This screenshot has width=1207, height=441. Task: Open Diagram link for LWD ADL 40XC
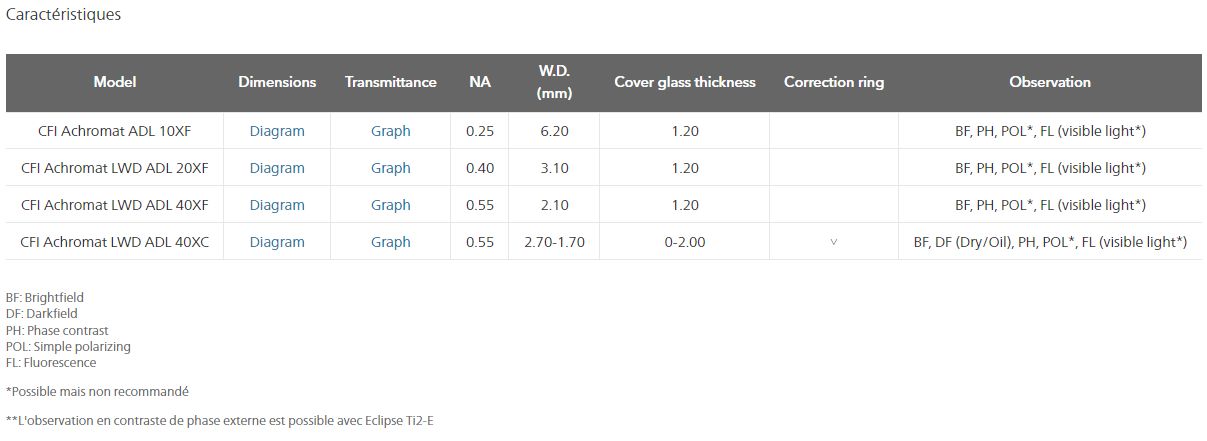[x=277, y=242]
